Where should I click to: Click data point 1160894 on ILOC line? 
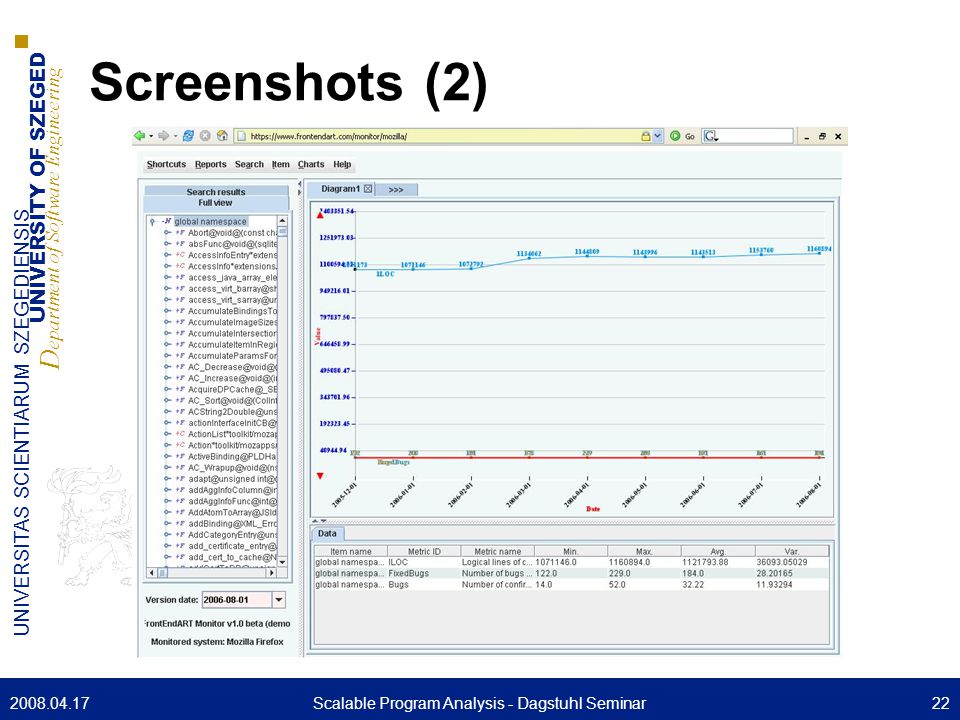[x=819, y=253]
